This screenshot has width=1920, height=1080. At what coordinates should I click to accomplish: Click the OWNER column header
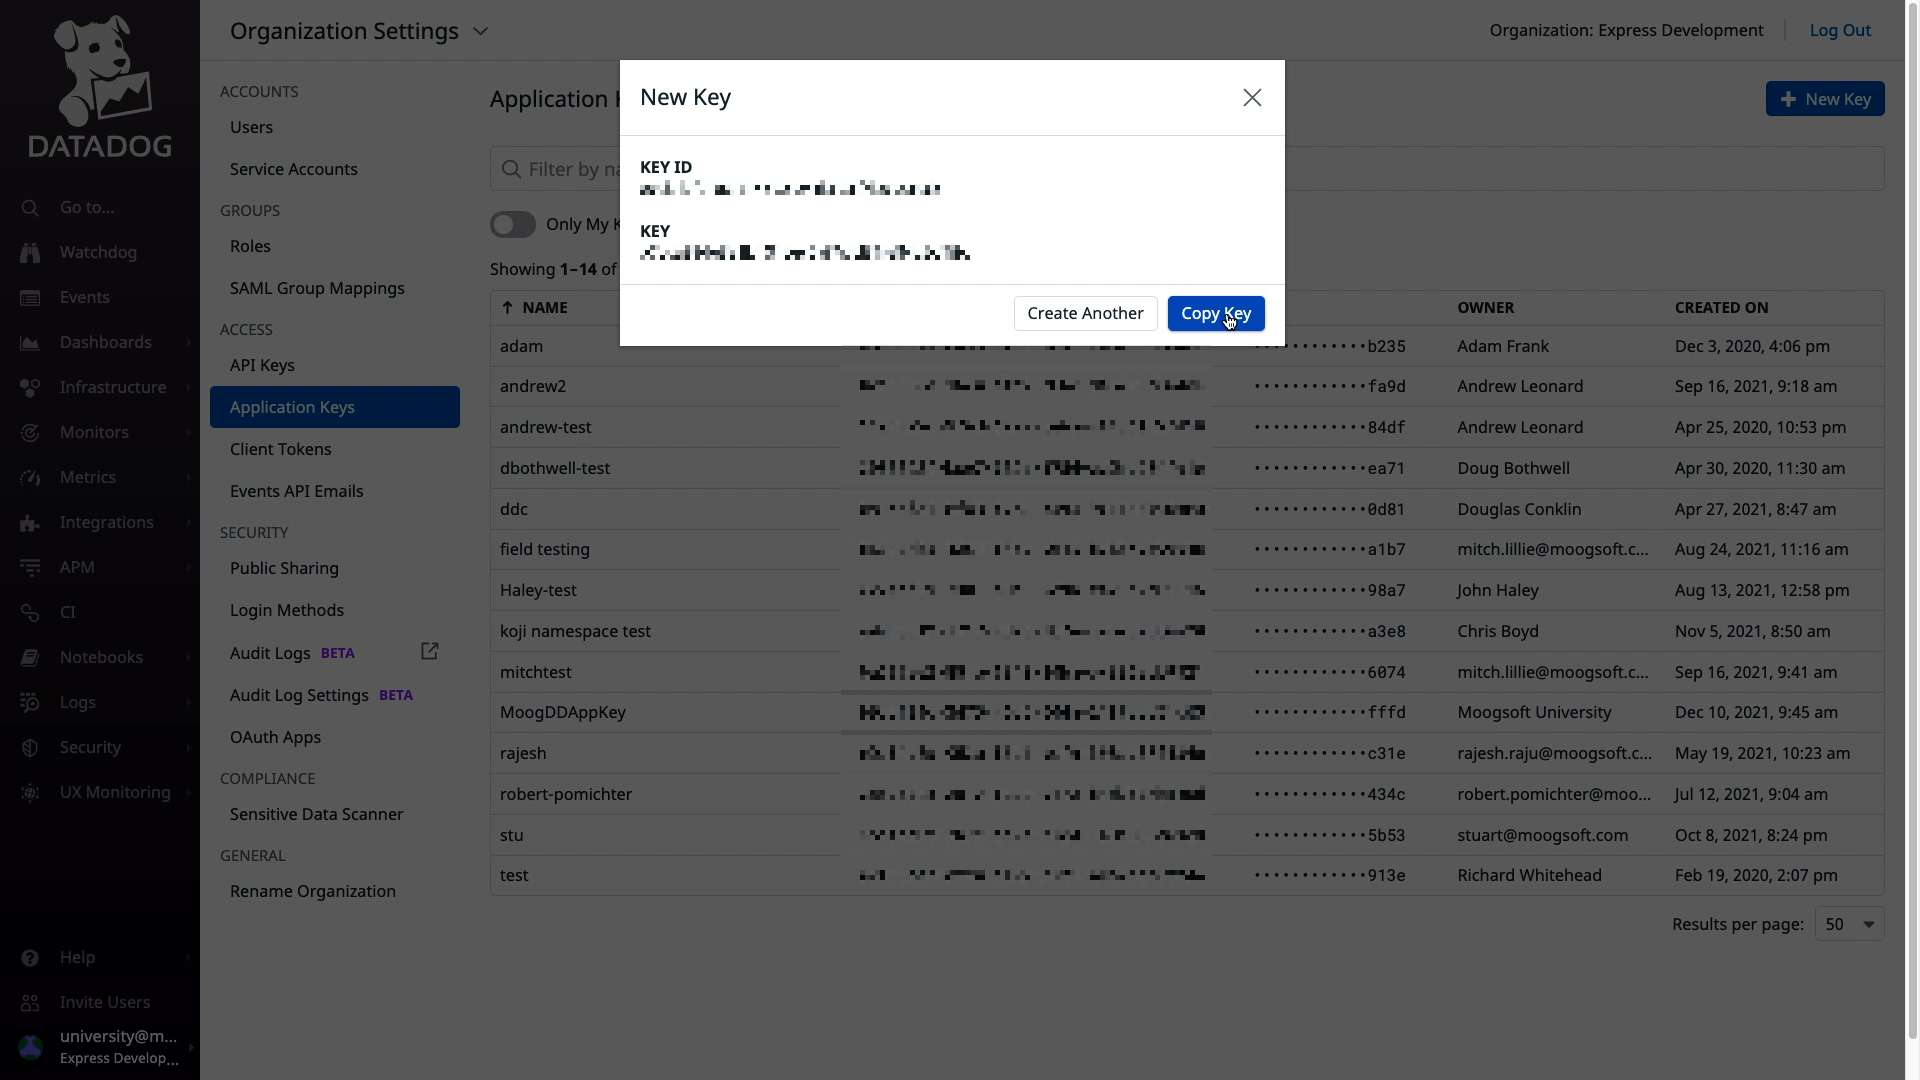(x=1485, y=308)
